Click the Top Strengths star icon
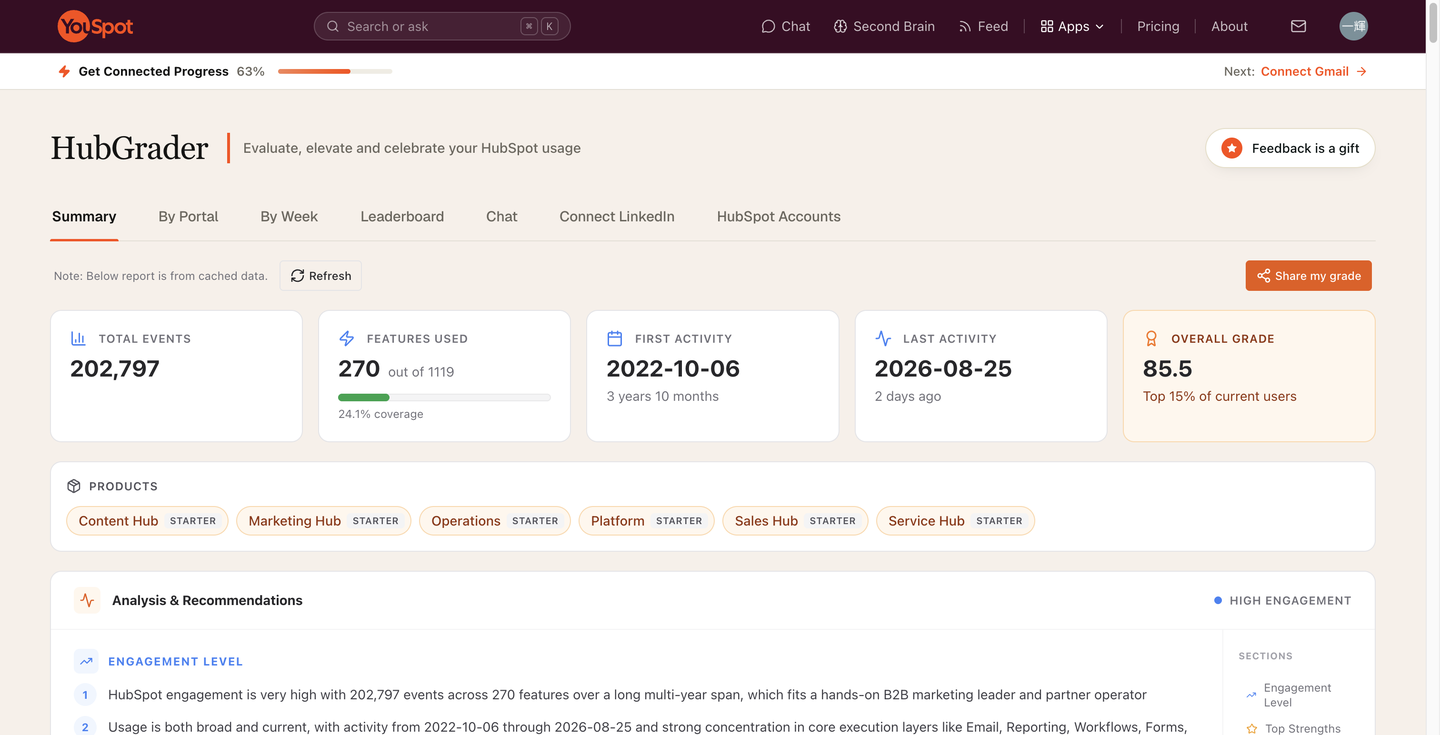Image resolution: width=1440 pixels, height=735 pixels. (x=1251, y=729)
